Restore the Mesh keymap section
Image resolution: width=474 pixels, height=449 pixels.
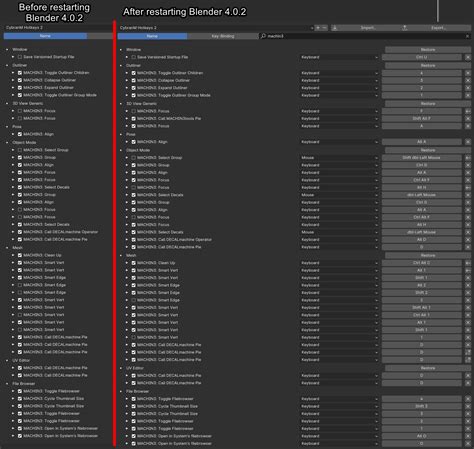[428, 255]
